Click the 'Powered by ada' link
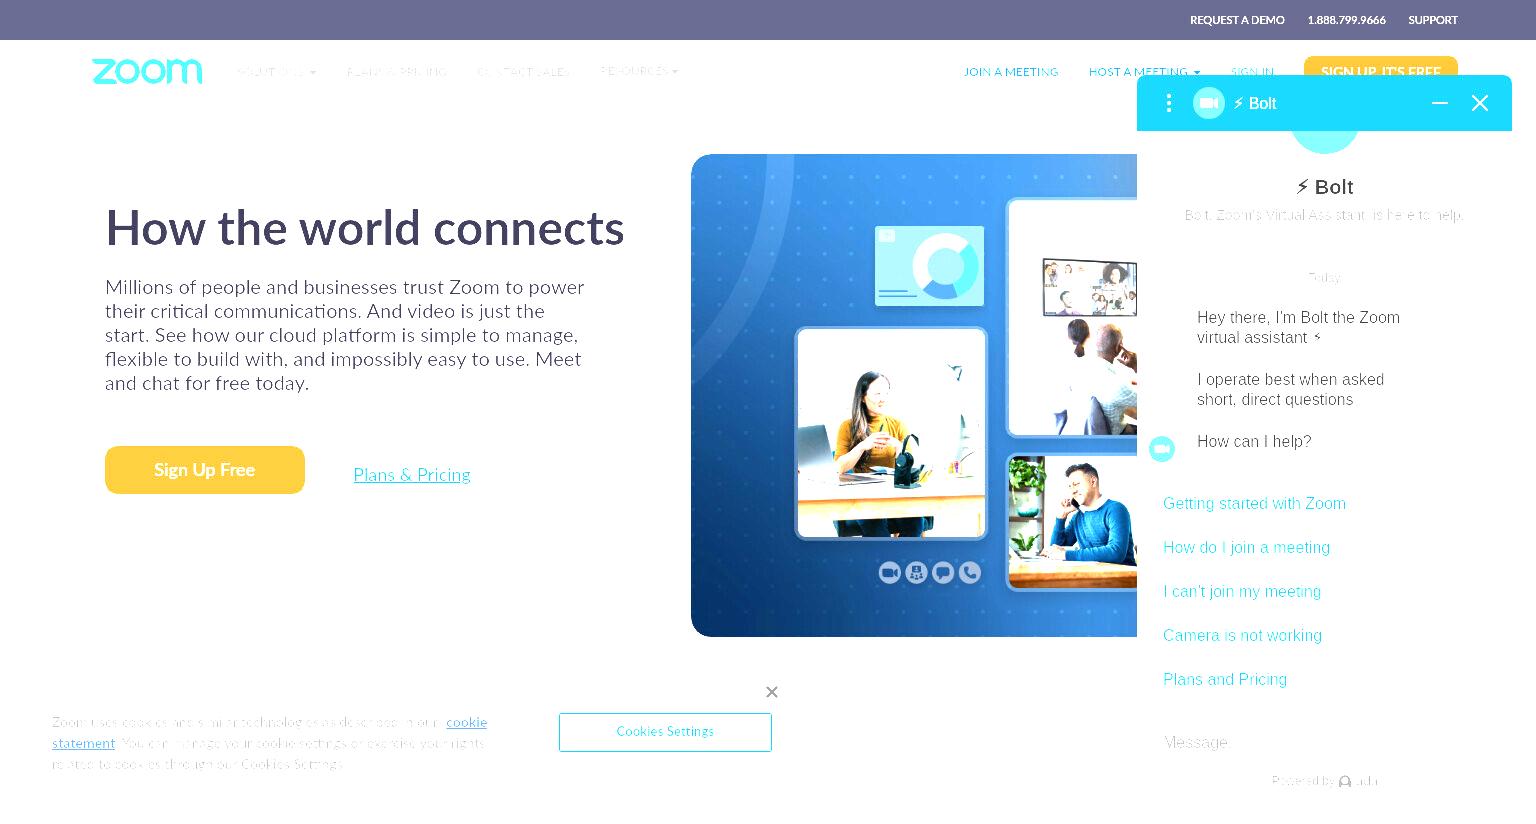Viewport: 1536px width, 824px height. (x=1325, y=781)
